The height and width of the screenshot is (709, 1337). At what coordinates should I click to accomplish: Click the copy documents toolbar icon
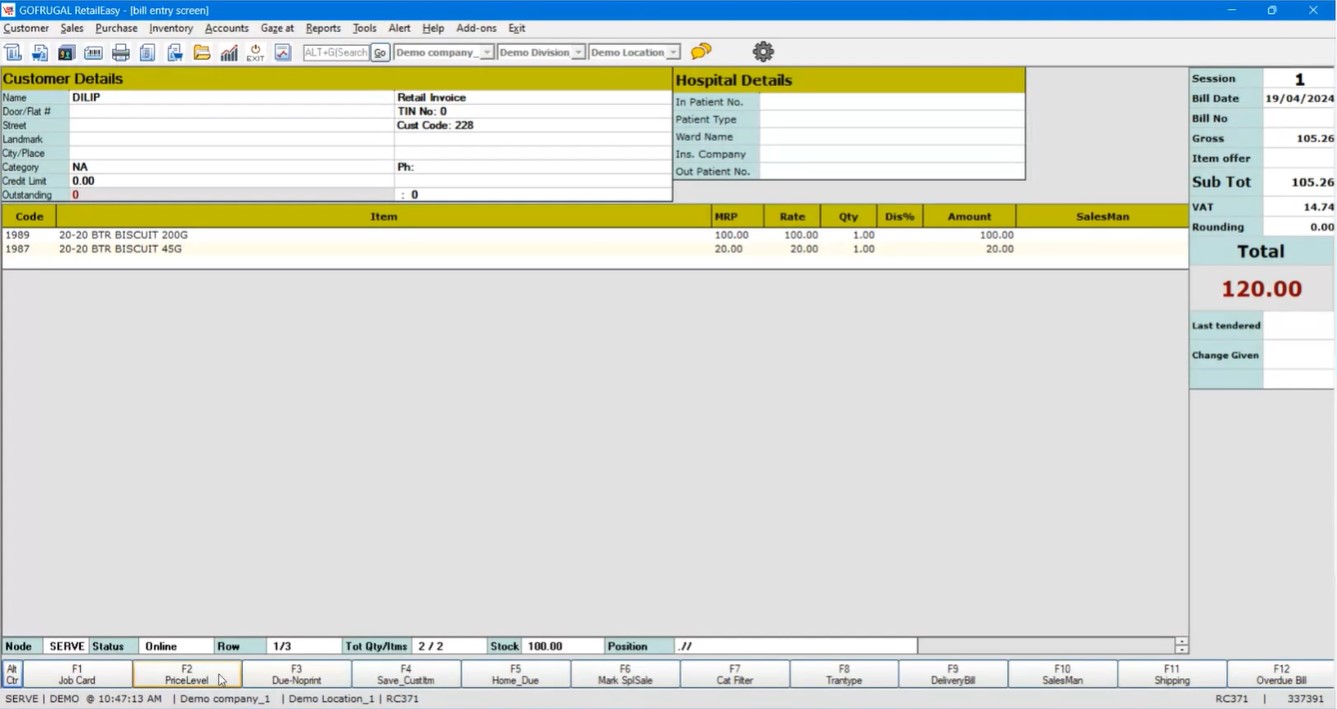coord(148,52)
